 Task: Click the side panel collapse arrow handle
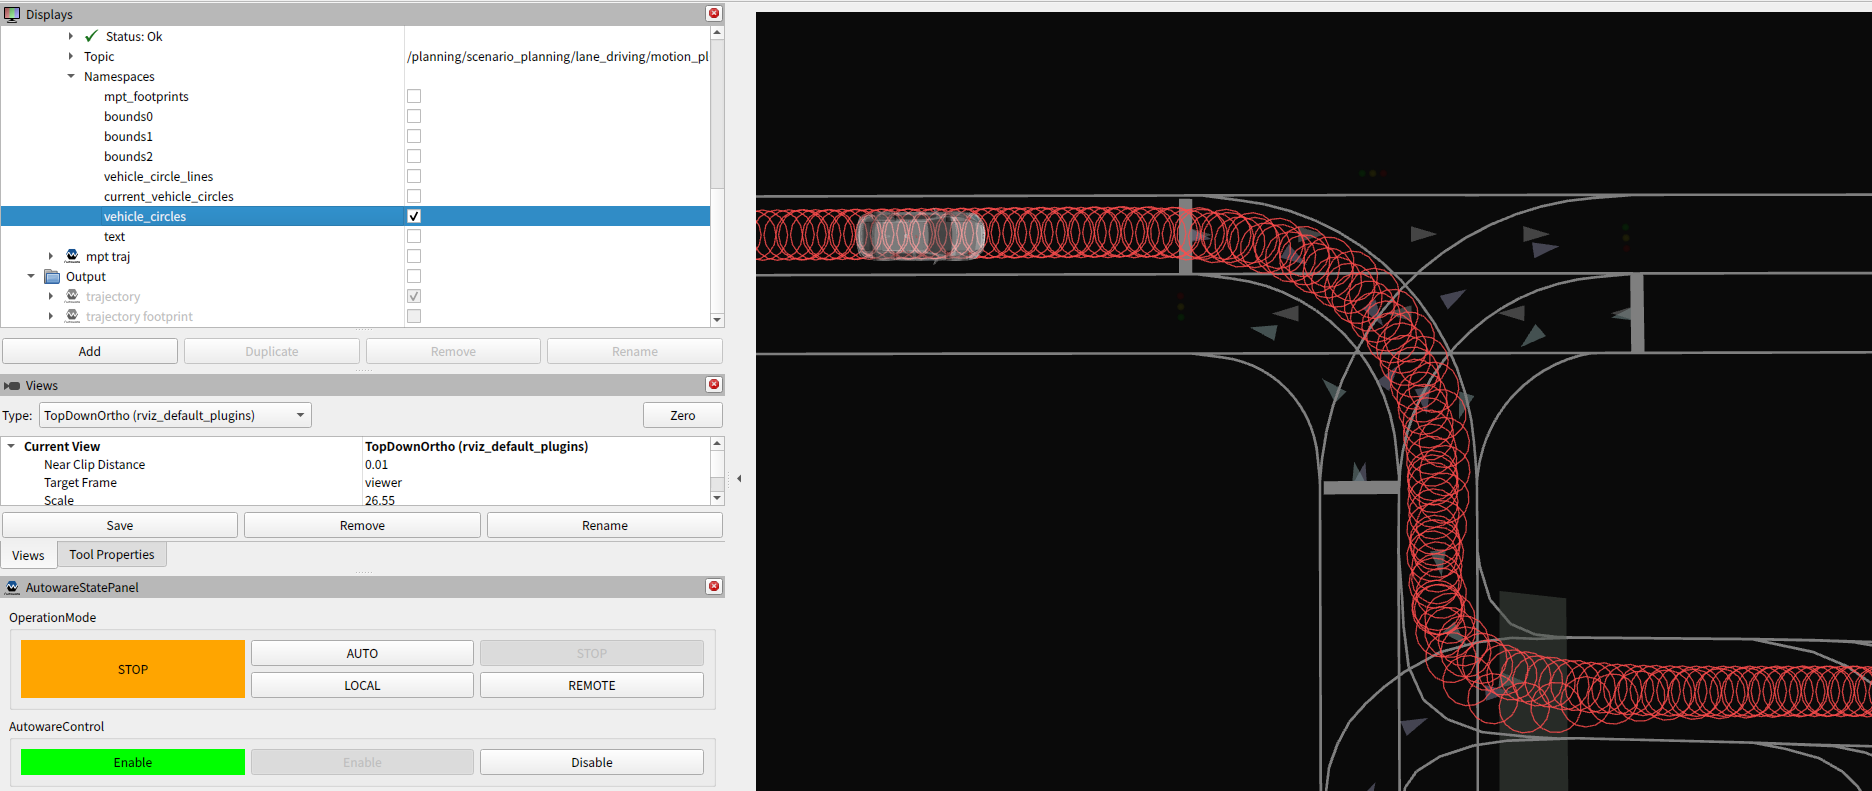[x=739, y=479]
